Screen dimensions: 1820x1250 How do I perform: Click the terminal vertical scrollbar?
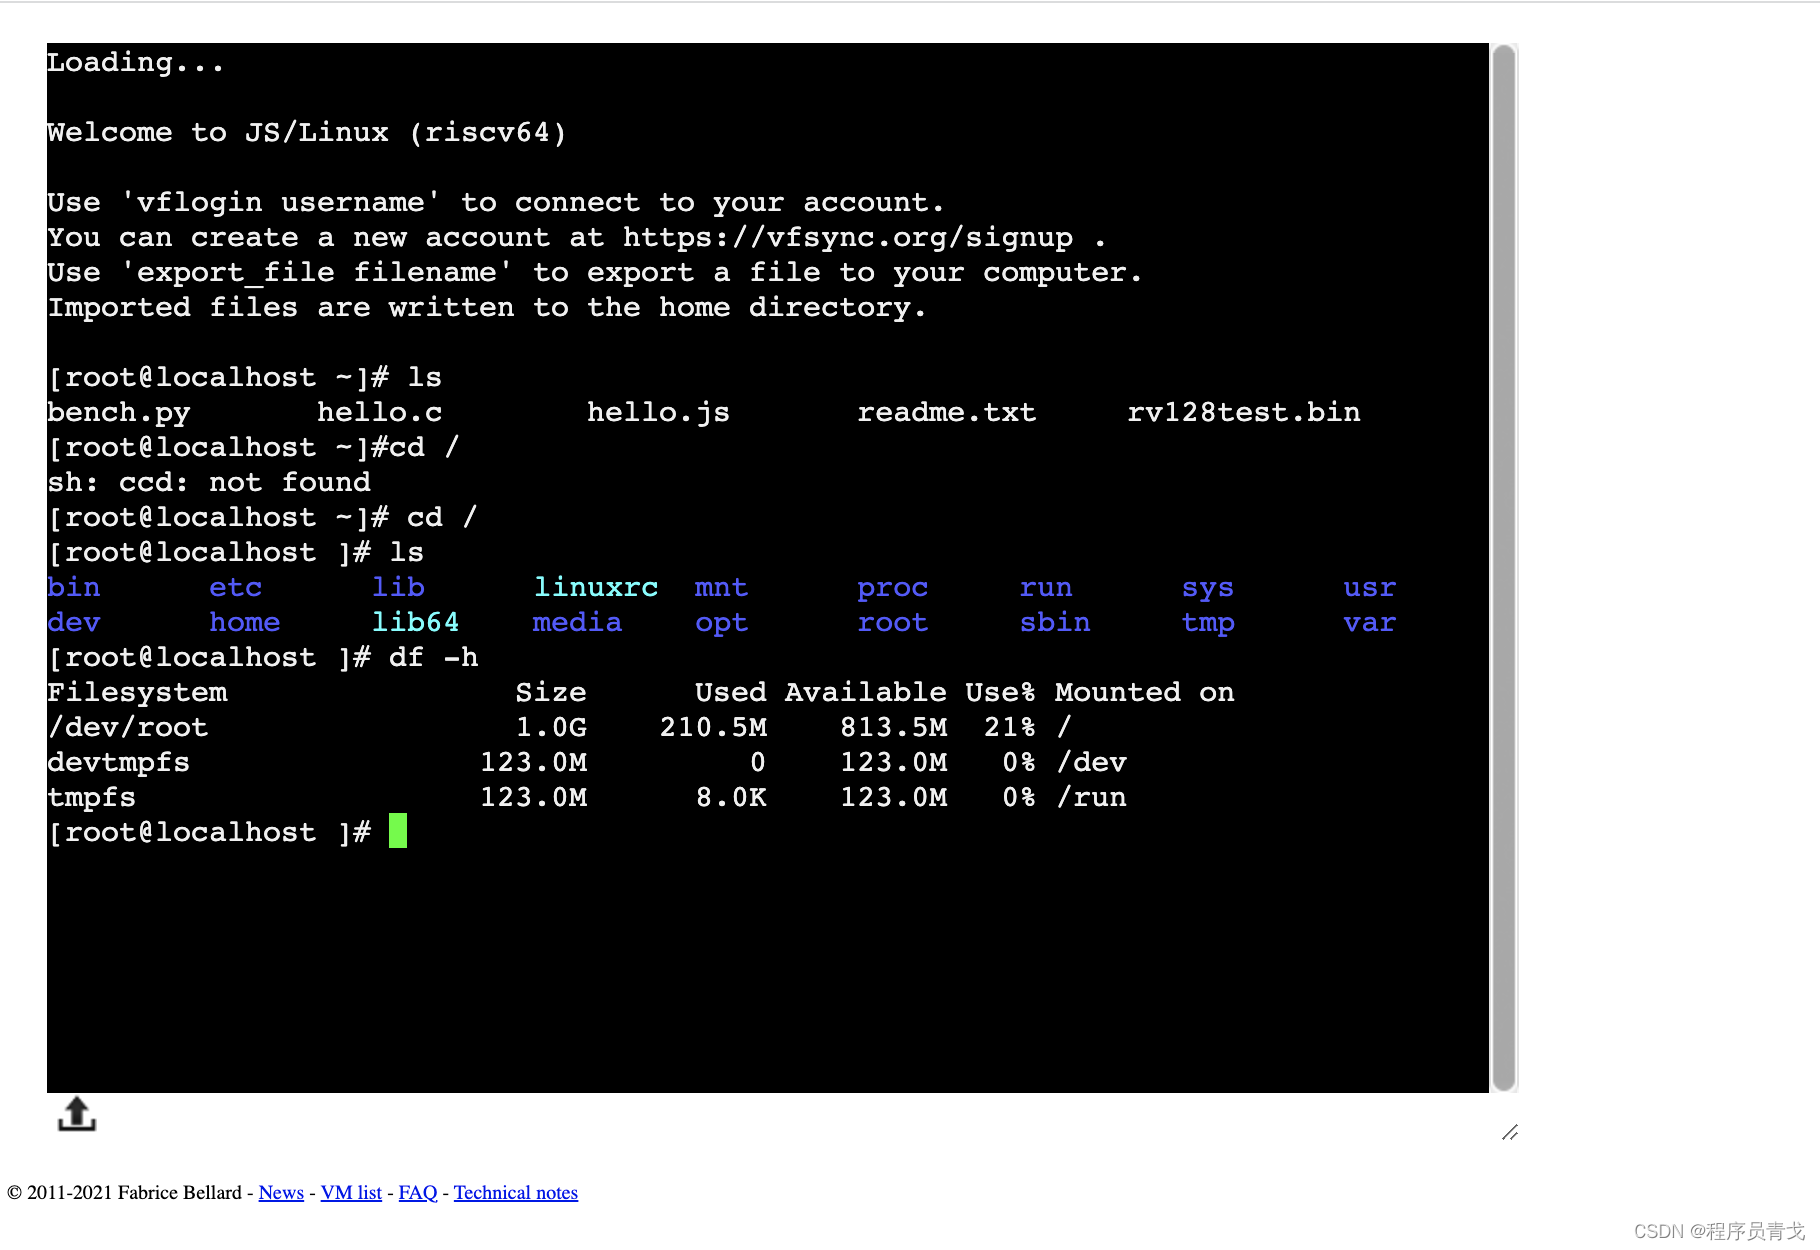pos(1504,567)
